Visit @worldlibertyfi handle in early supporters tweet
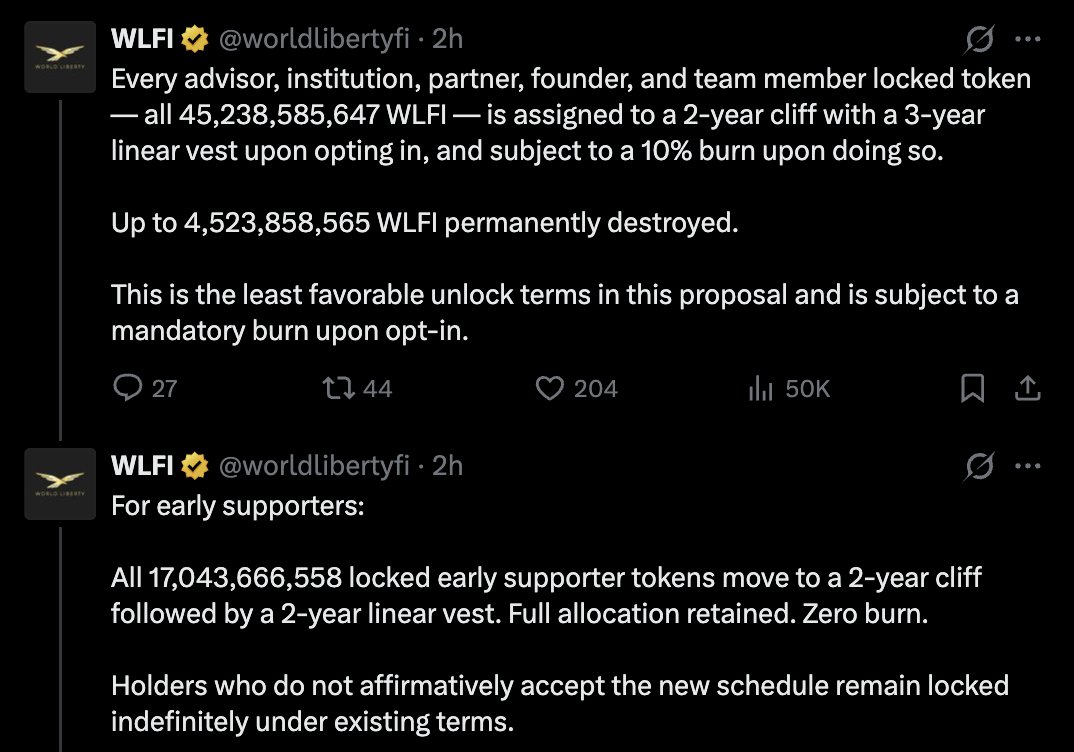This screenshot has width=1074, height=752. (x=314, y=465)
